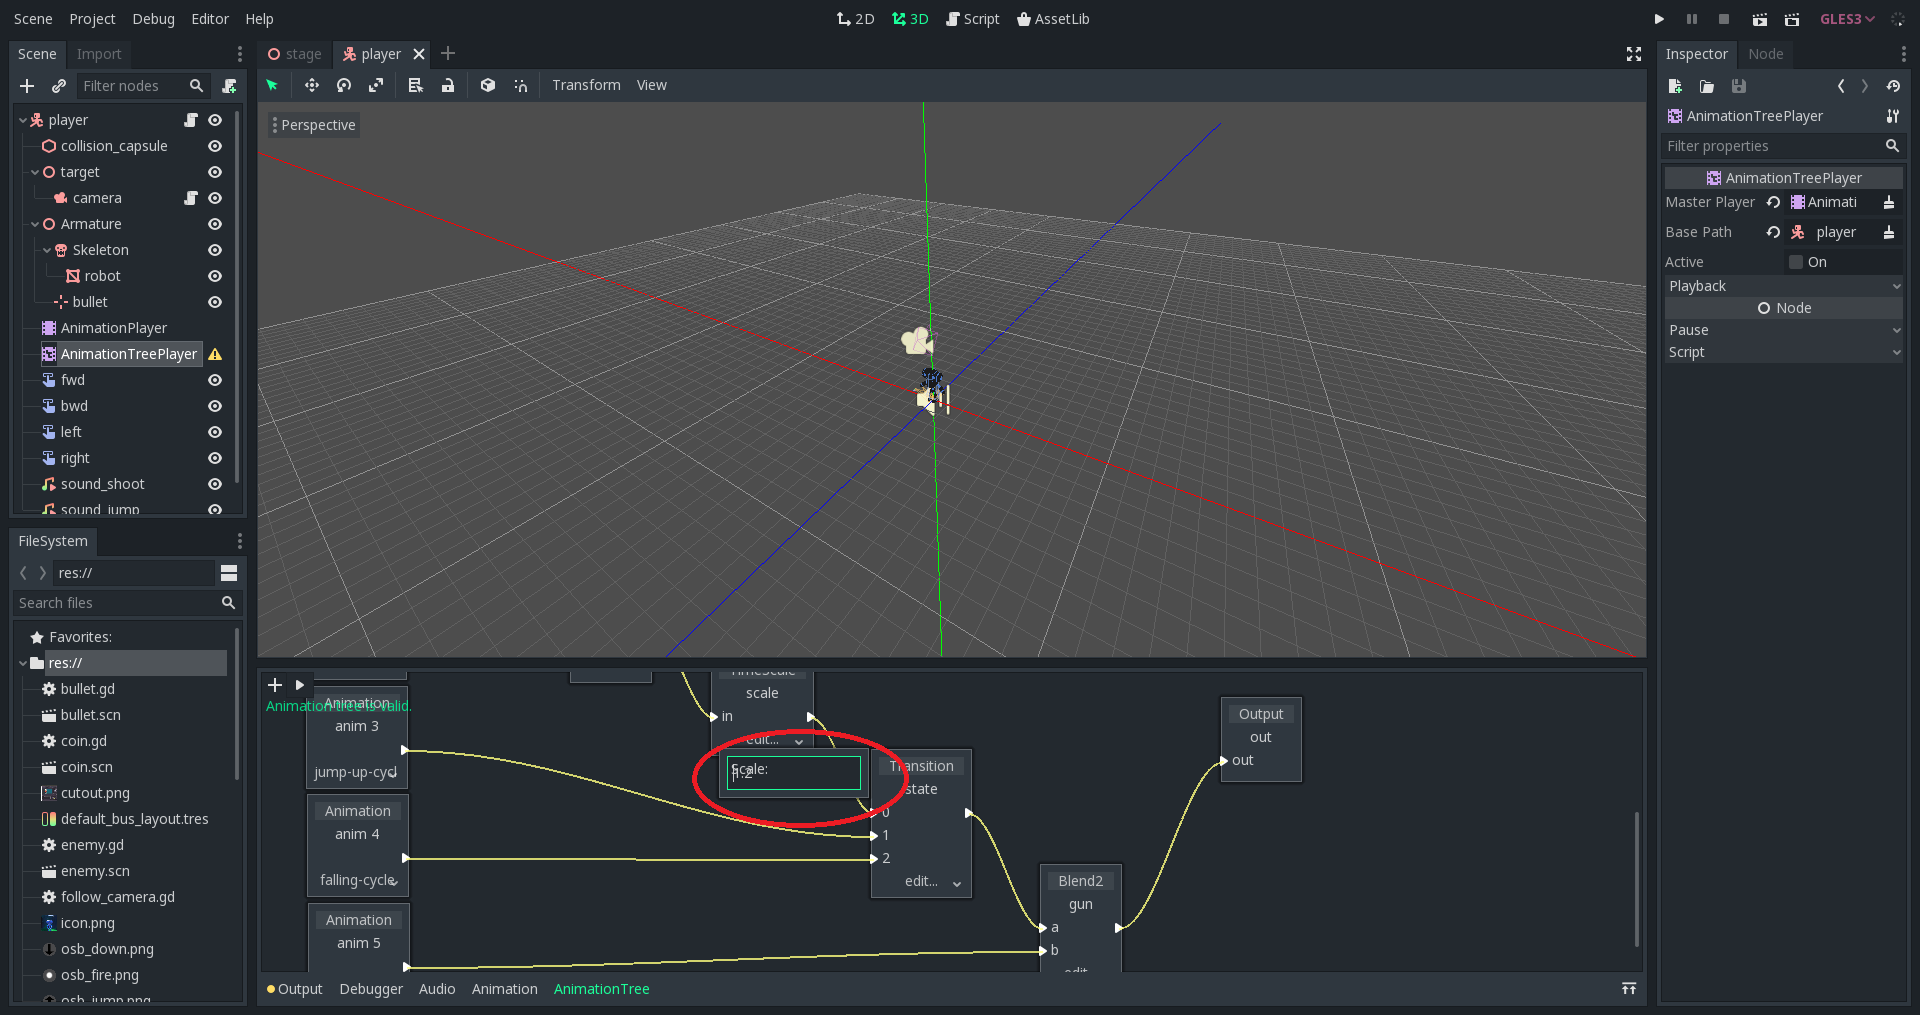Toggle lock selected node with the padlock icon
Viewport: 1920px width, 1015px height.
click(448, 85)
